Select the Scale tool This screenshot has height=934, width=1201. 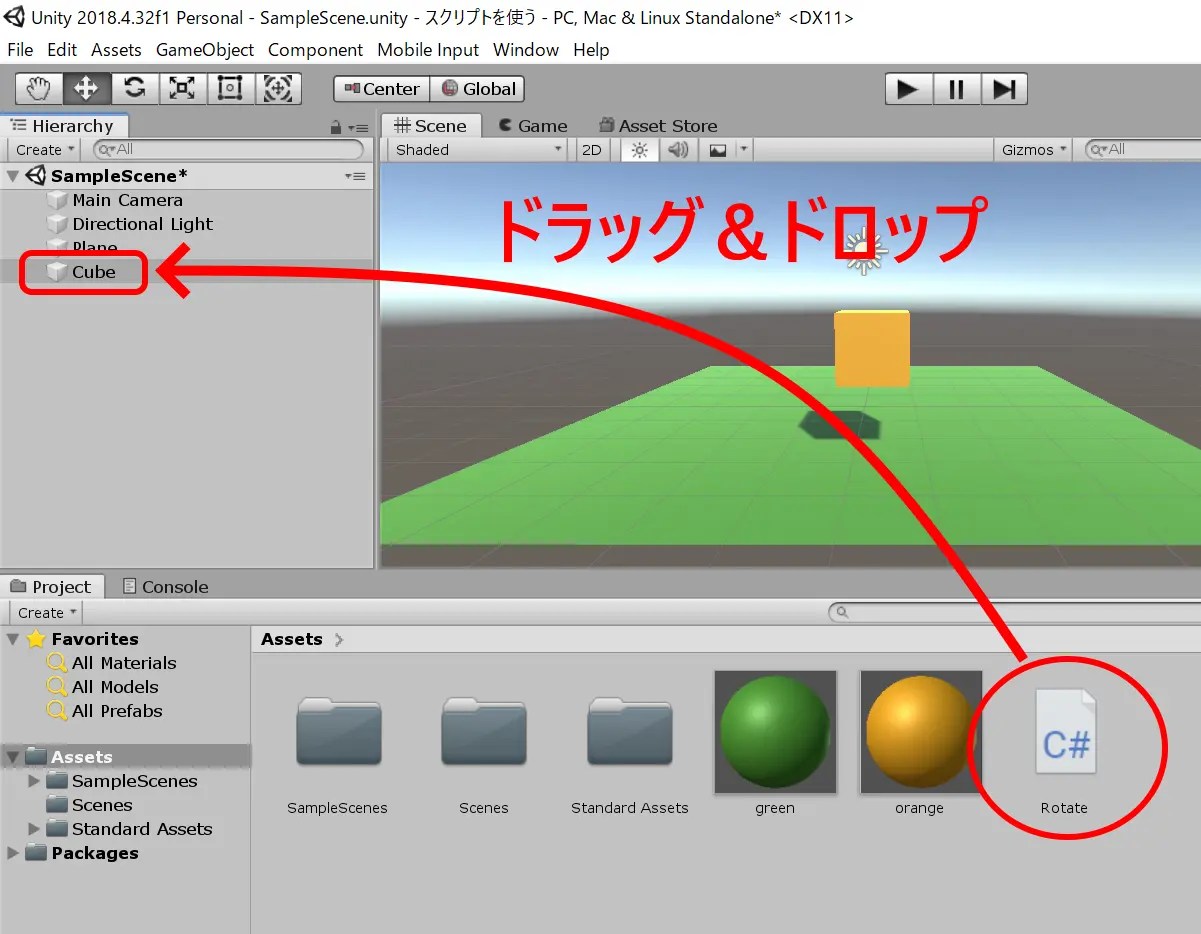pyautogui.click(x=183, y=89)
